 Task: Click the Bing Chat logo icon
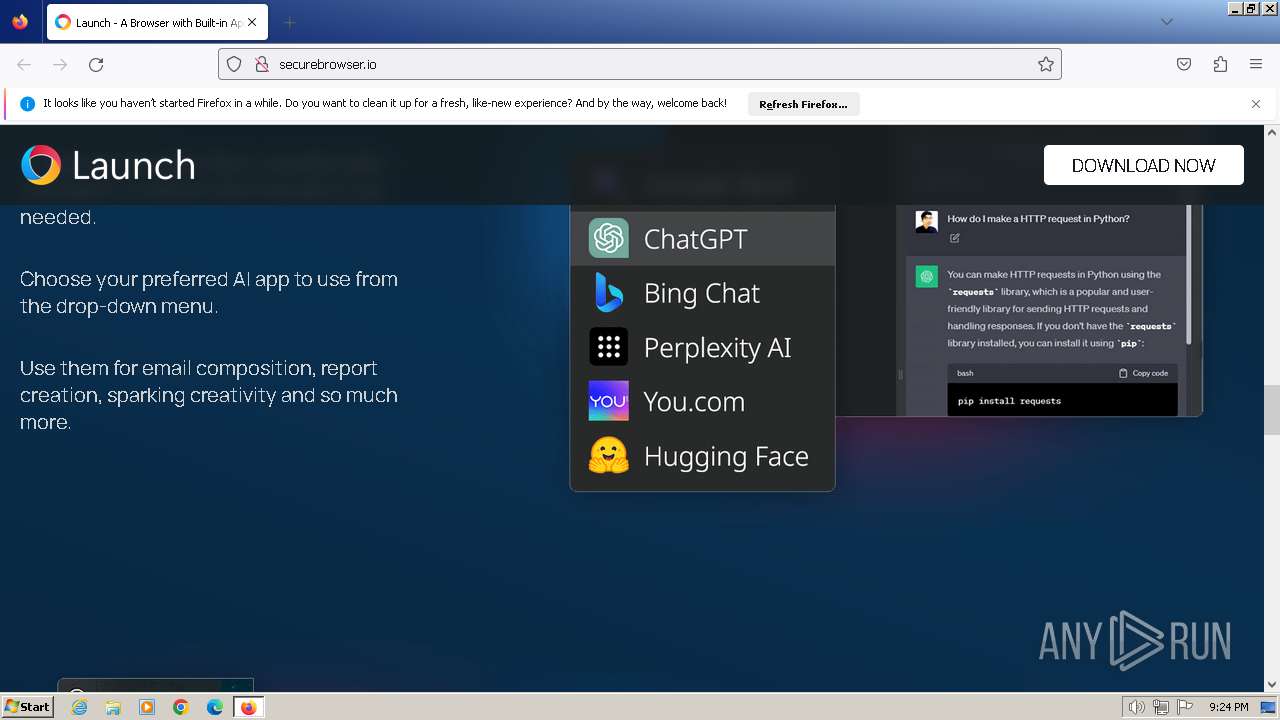[609, 292]
